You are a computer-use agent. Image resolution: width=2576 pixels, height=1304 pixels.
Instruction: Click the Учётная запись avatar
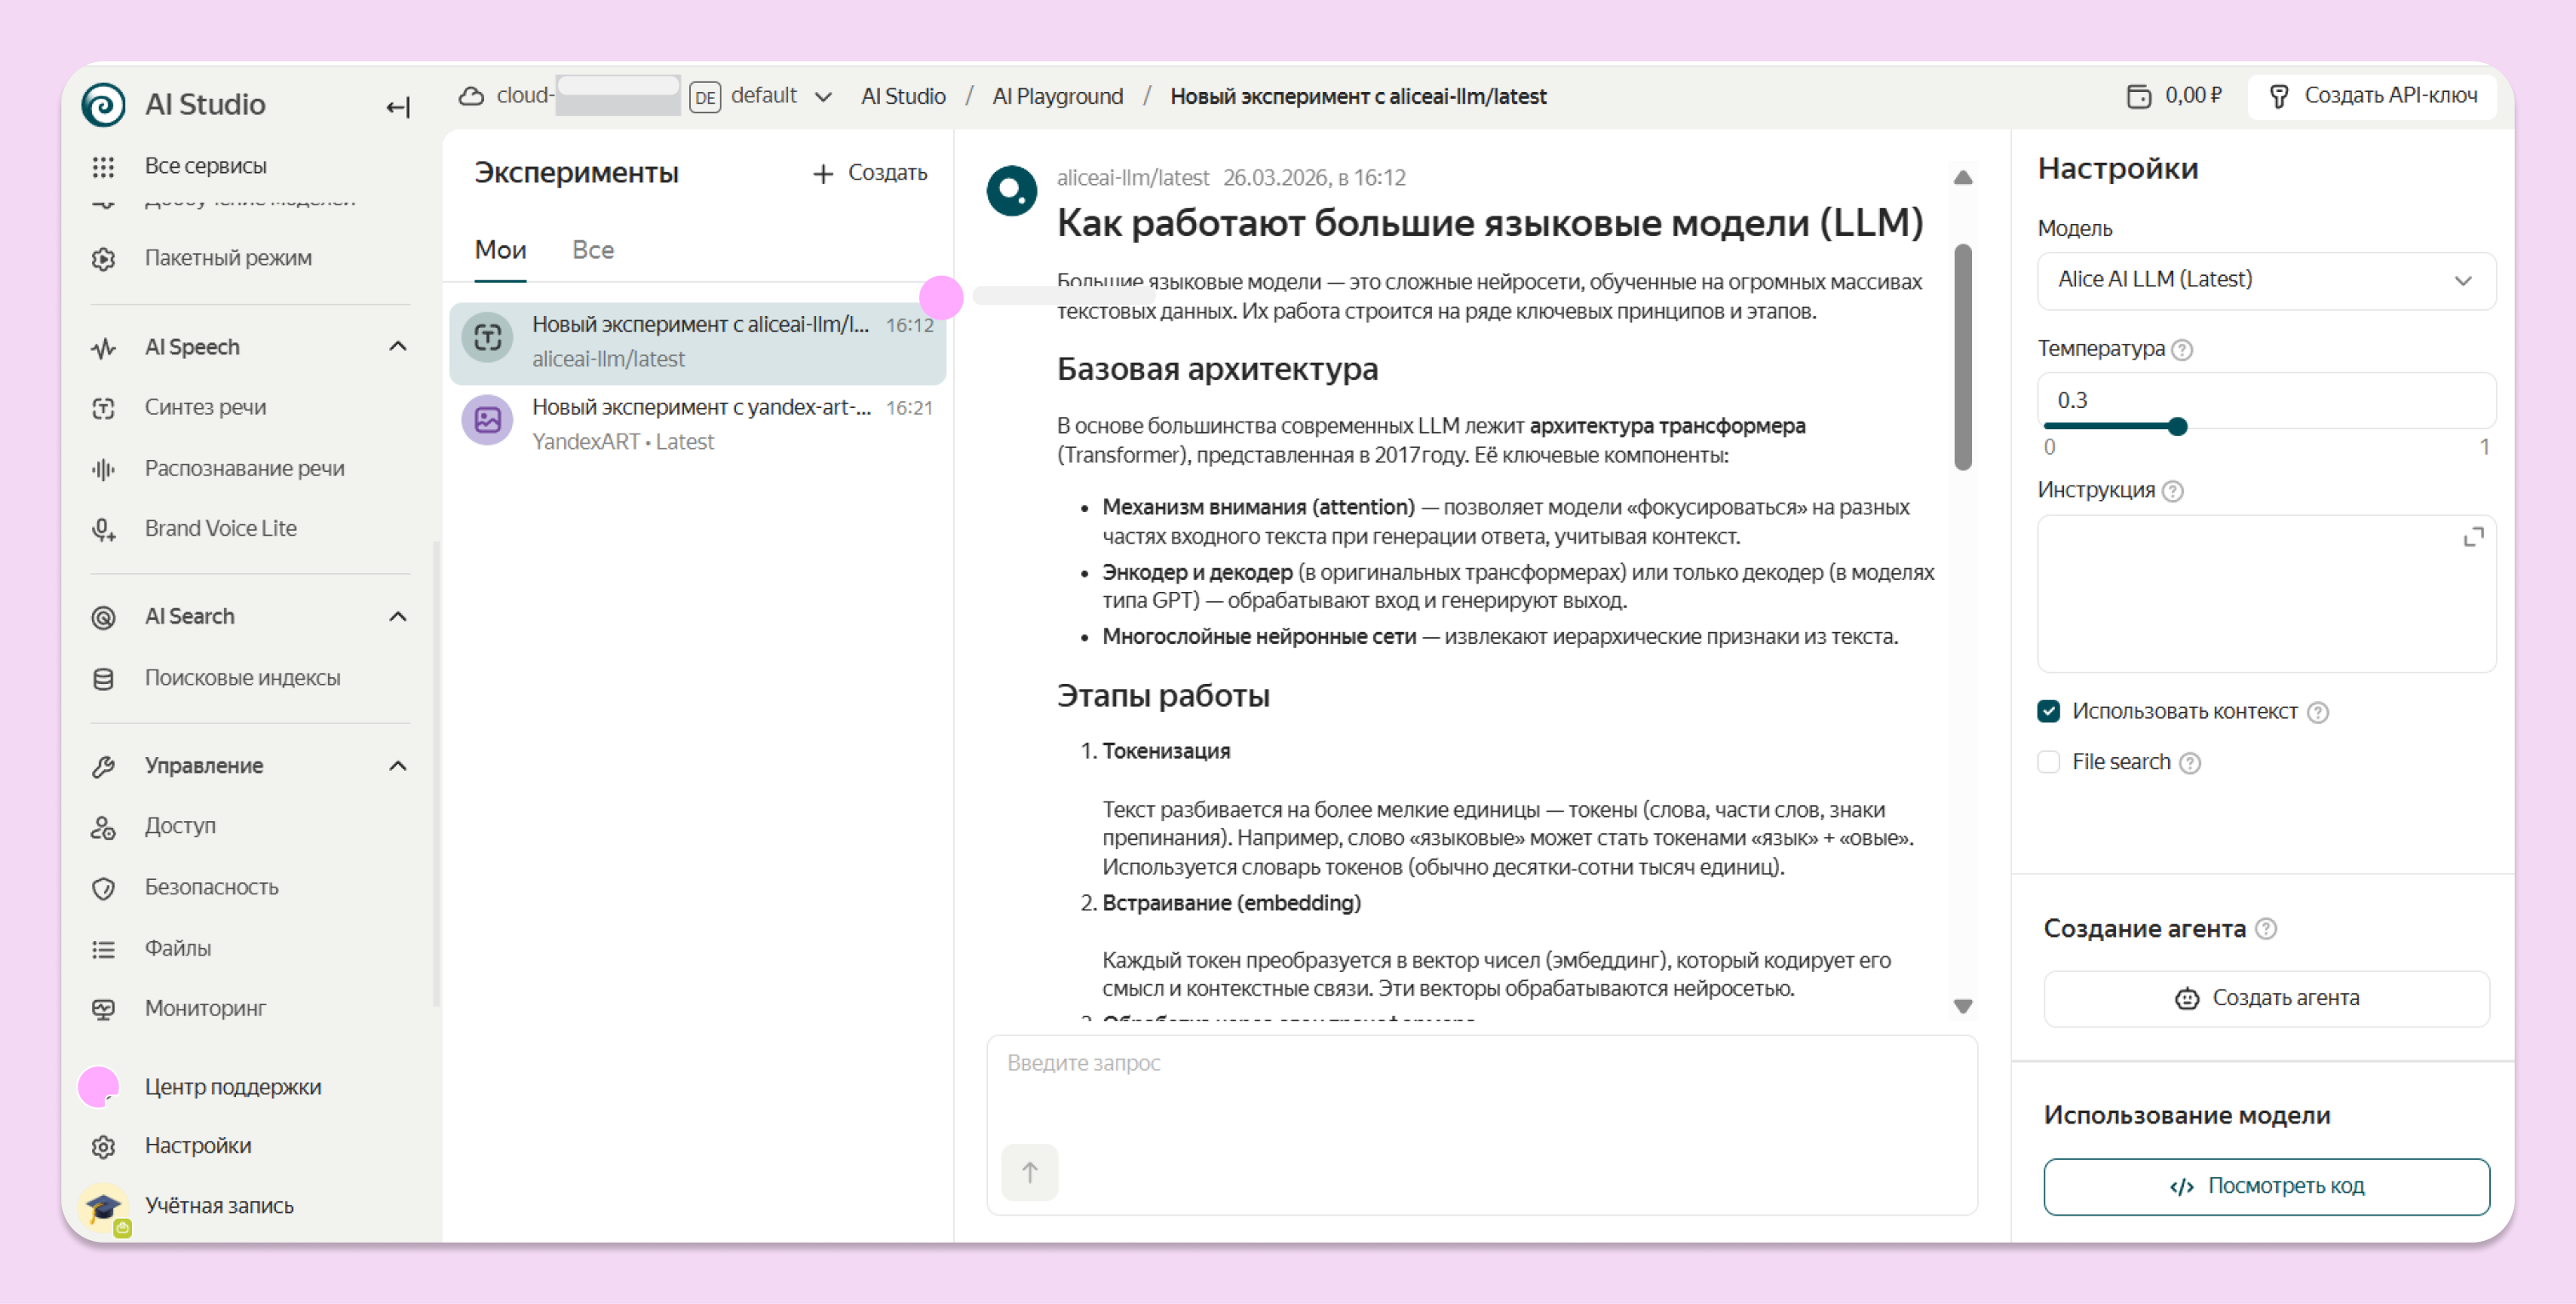coord(103,1207)
